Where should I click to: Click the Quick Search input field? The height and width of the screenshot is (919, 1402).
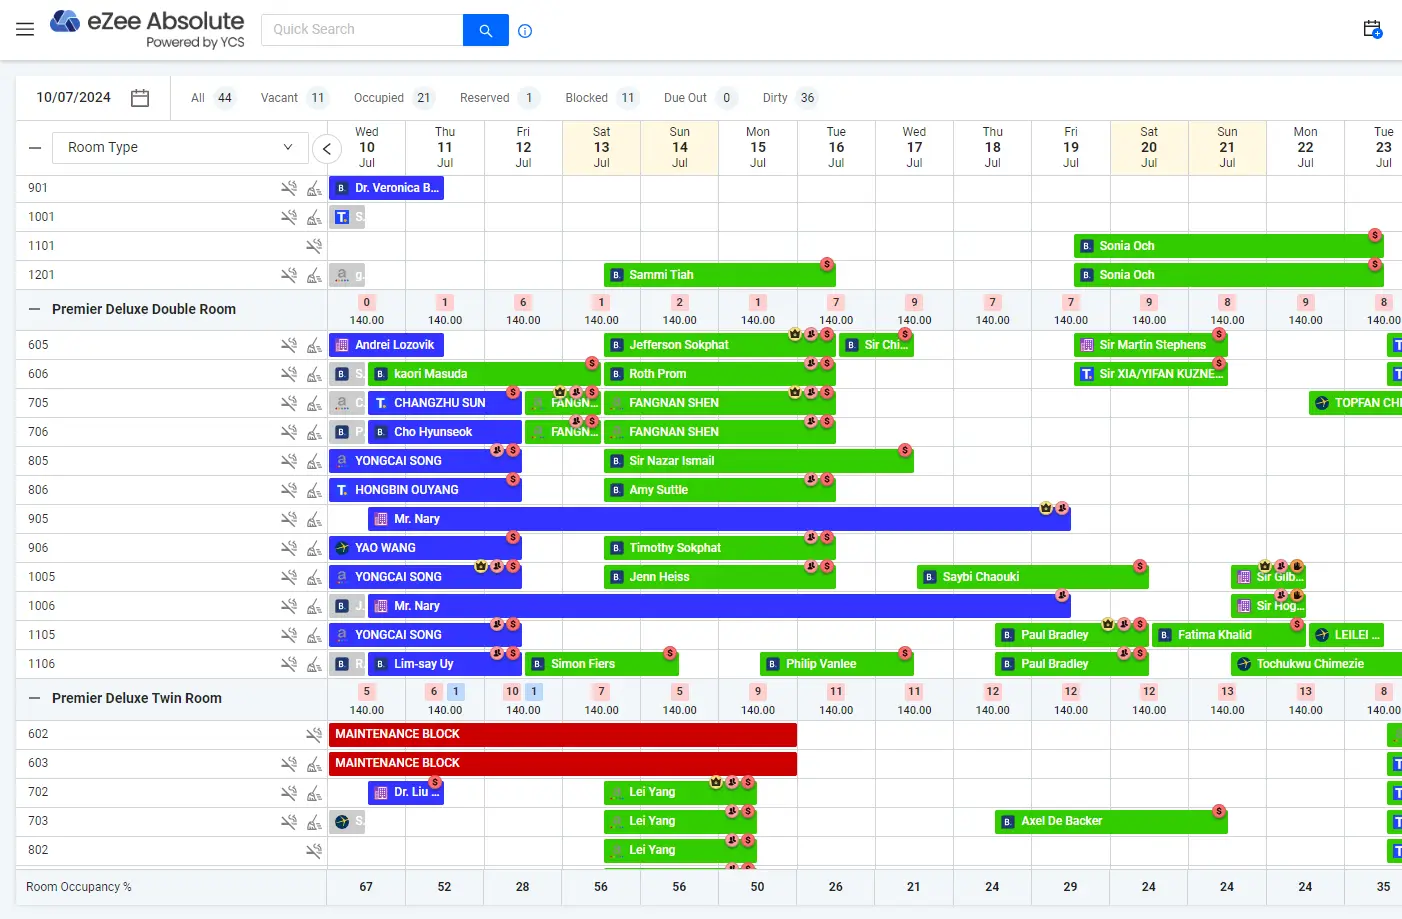tap(362, 30)
